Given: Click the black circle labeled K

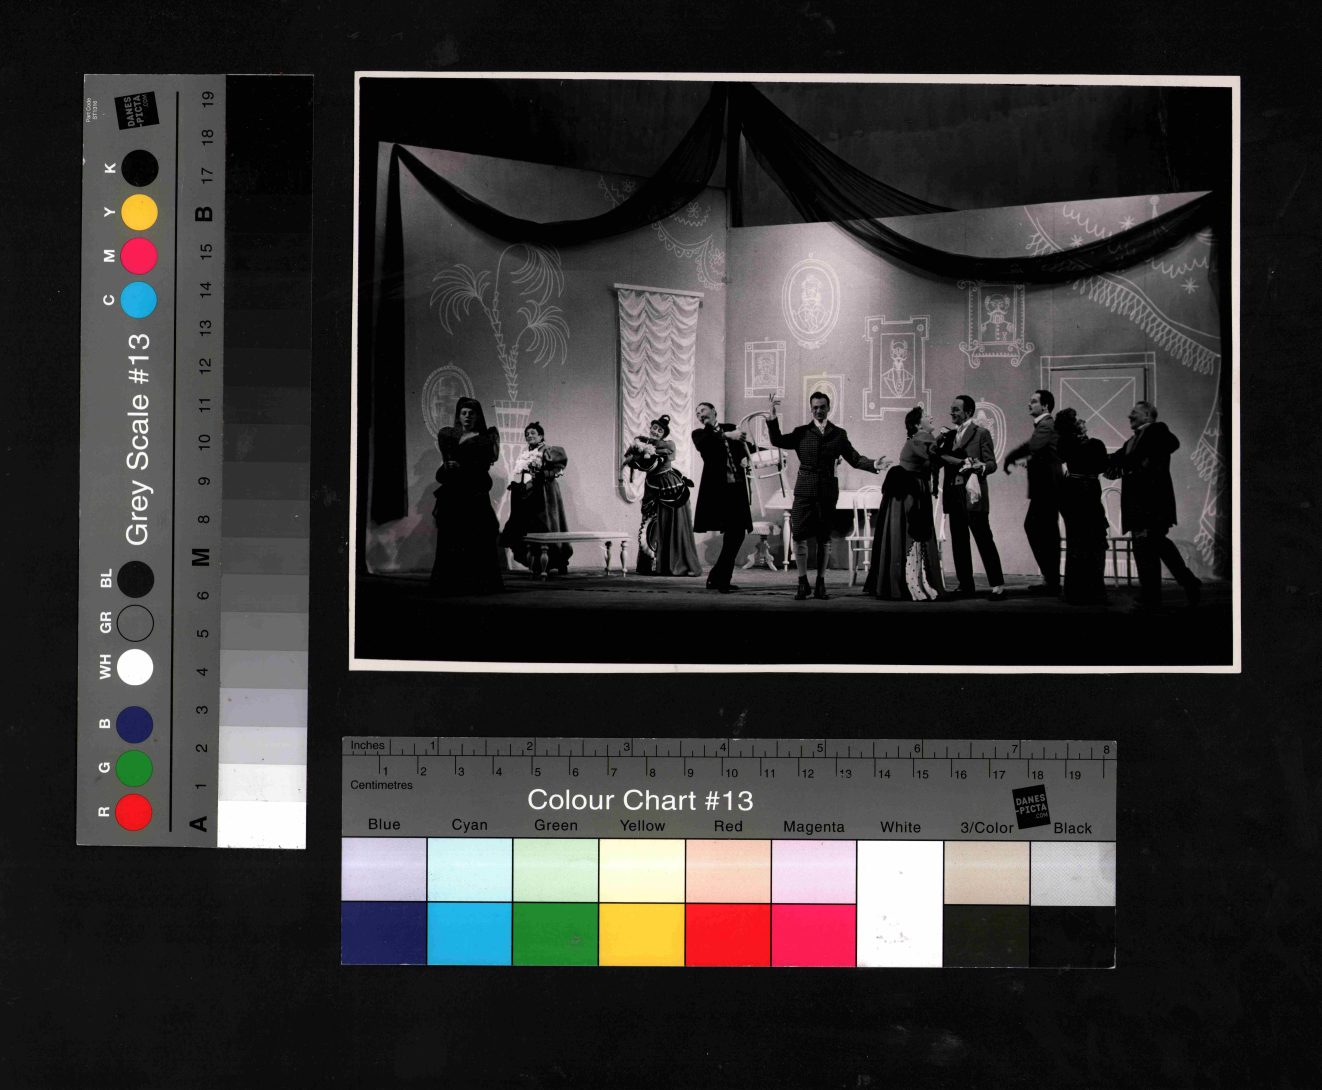Looking at the screenshot, I should point(139,168).
